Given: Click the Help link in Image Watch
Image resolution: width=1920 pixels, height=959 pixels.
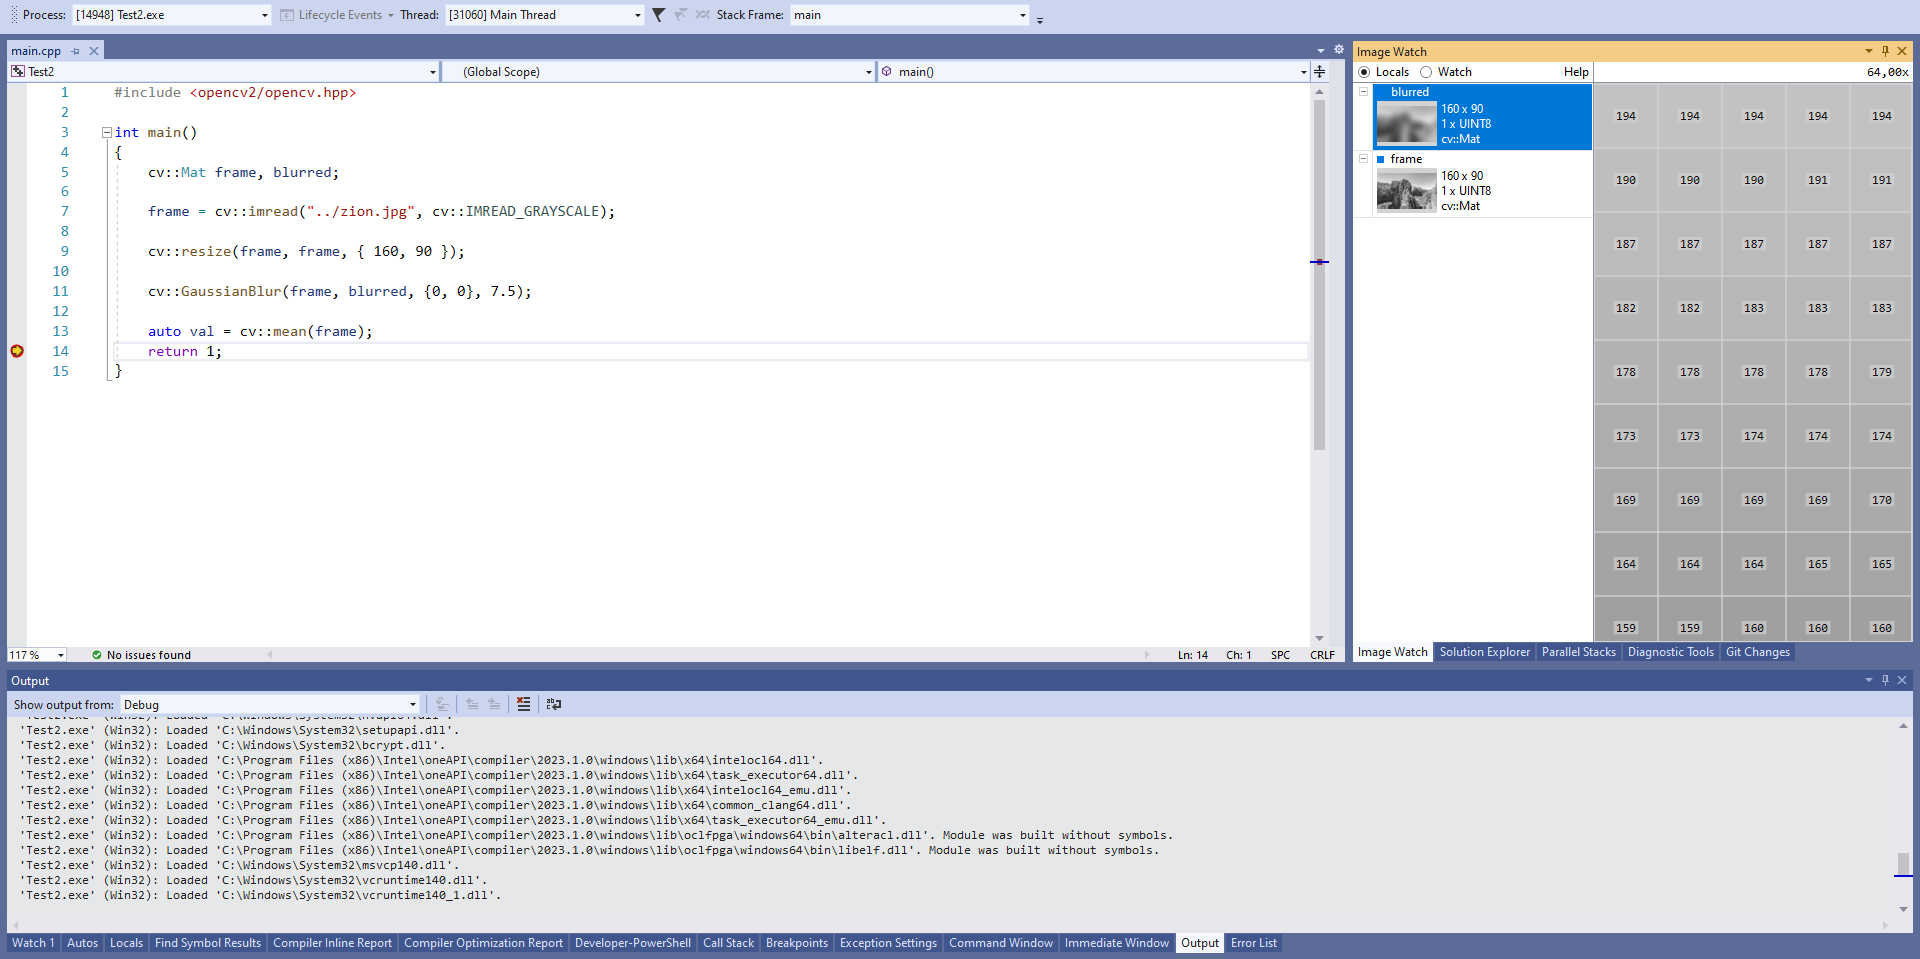Looking at the screenshot, I should [x=1575, y=72].
